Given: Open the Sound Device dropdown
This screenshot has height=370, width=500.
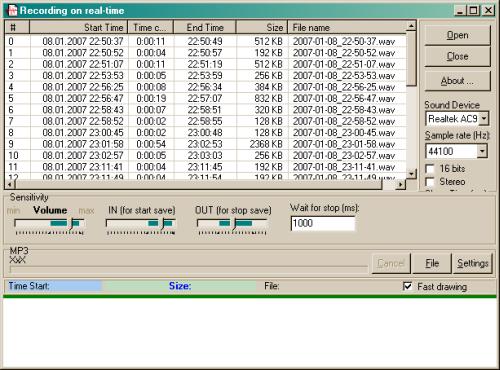Looking at the screenshot, I should pyautogui.click(x=484, y=118).
